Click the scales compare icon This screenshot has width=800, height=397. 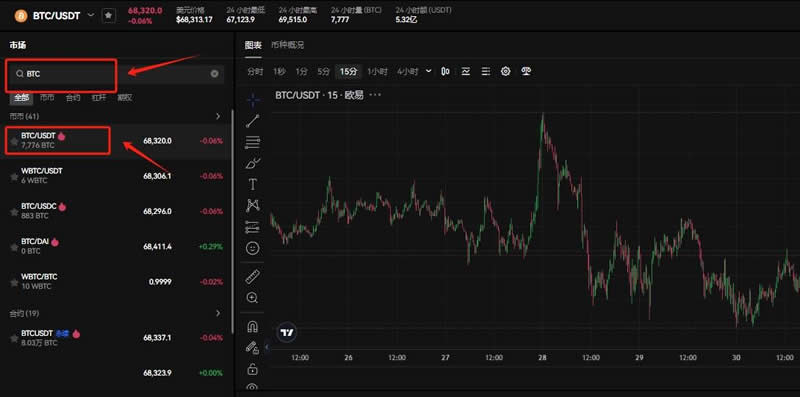coord(526,71)
